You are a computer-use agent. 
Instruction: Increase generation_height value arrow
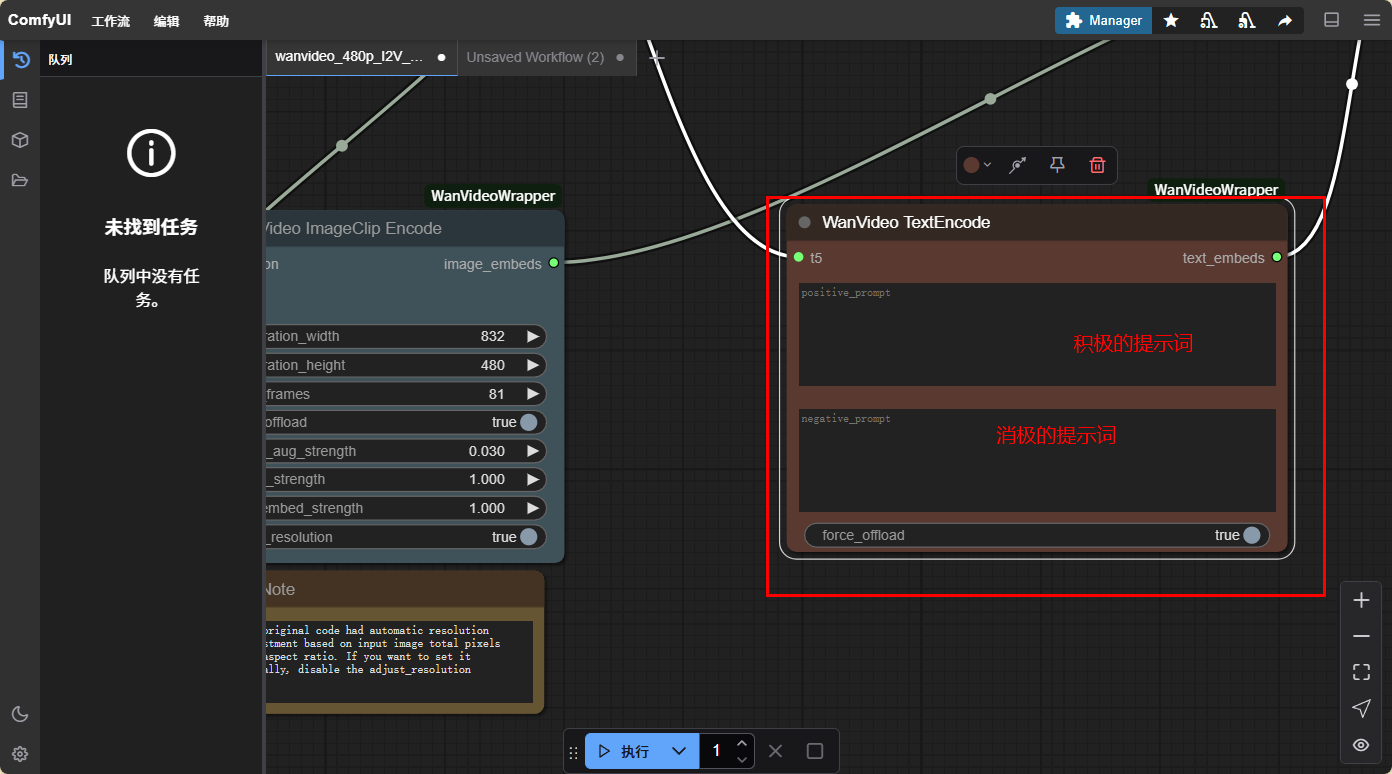click(x=533, y=365)
